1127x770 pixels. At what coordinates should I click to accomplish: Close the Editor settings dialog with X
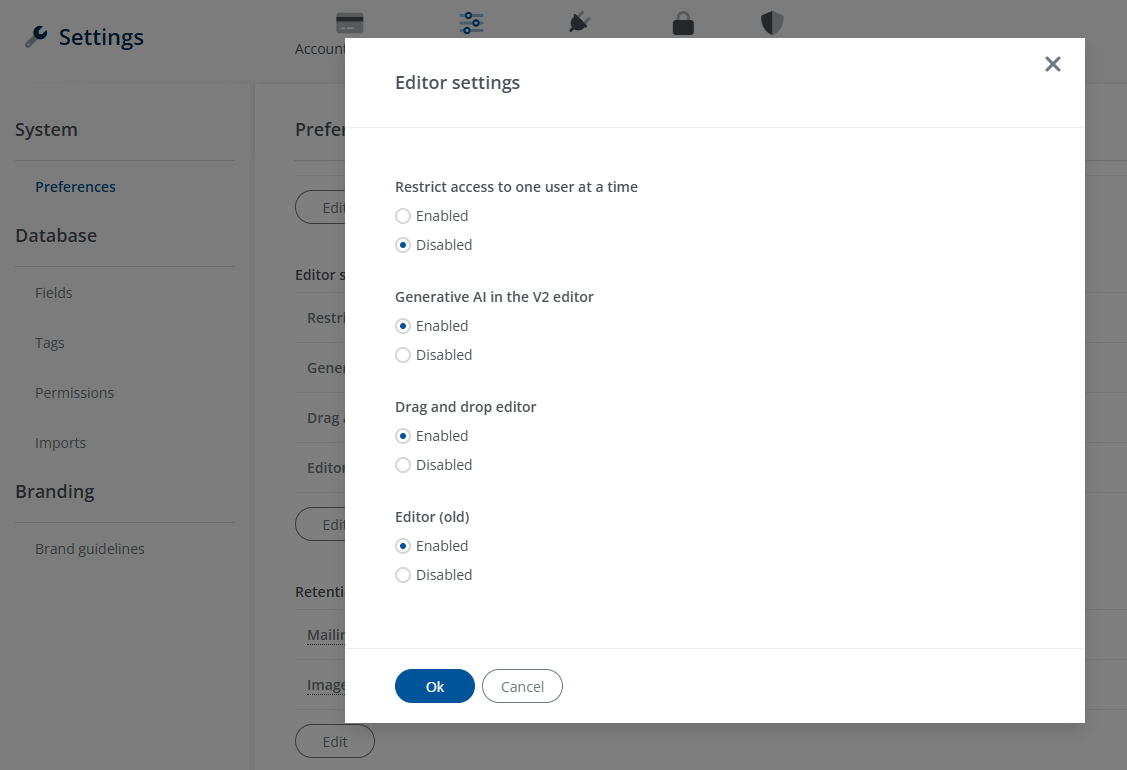[1052, 64]
